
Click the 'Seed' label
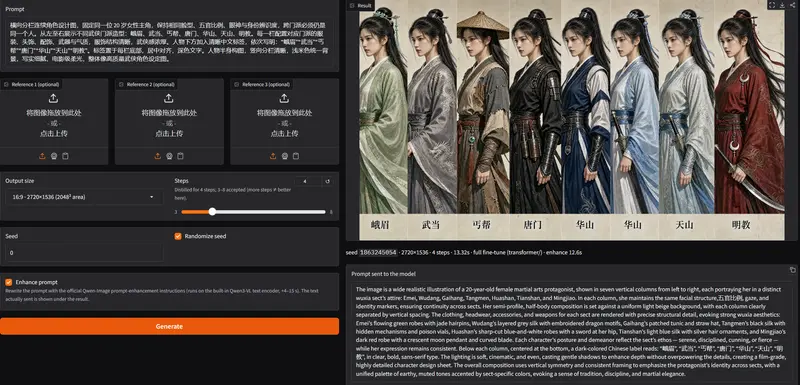[x=11, y=236]
